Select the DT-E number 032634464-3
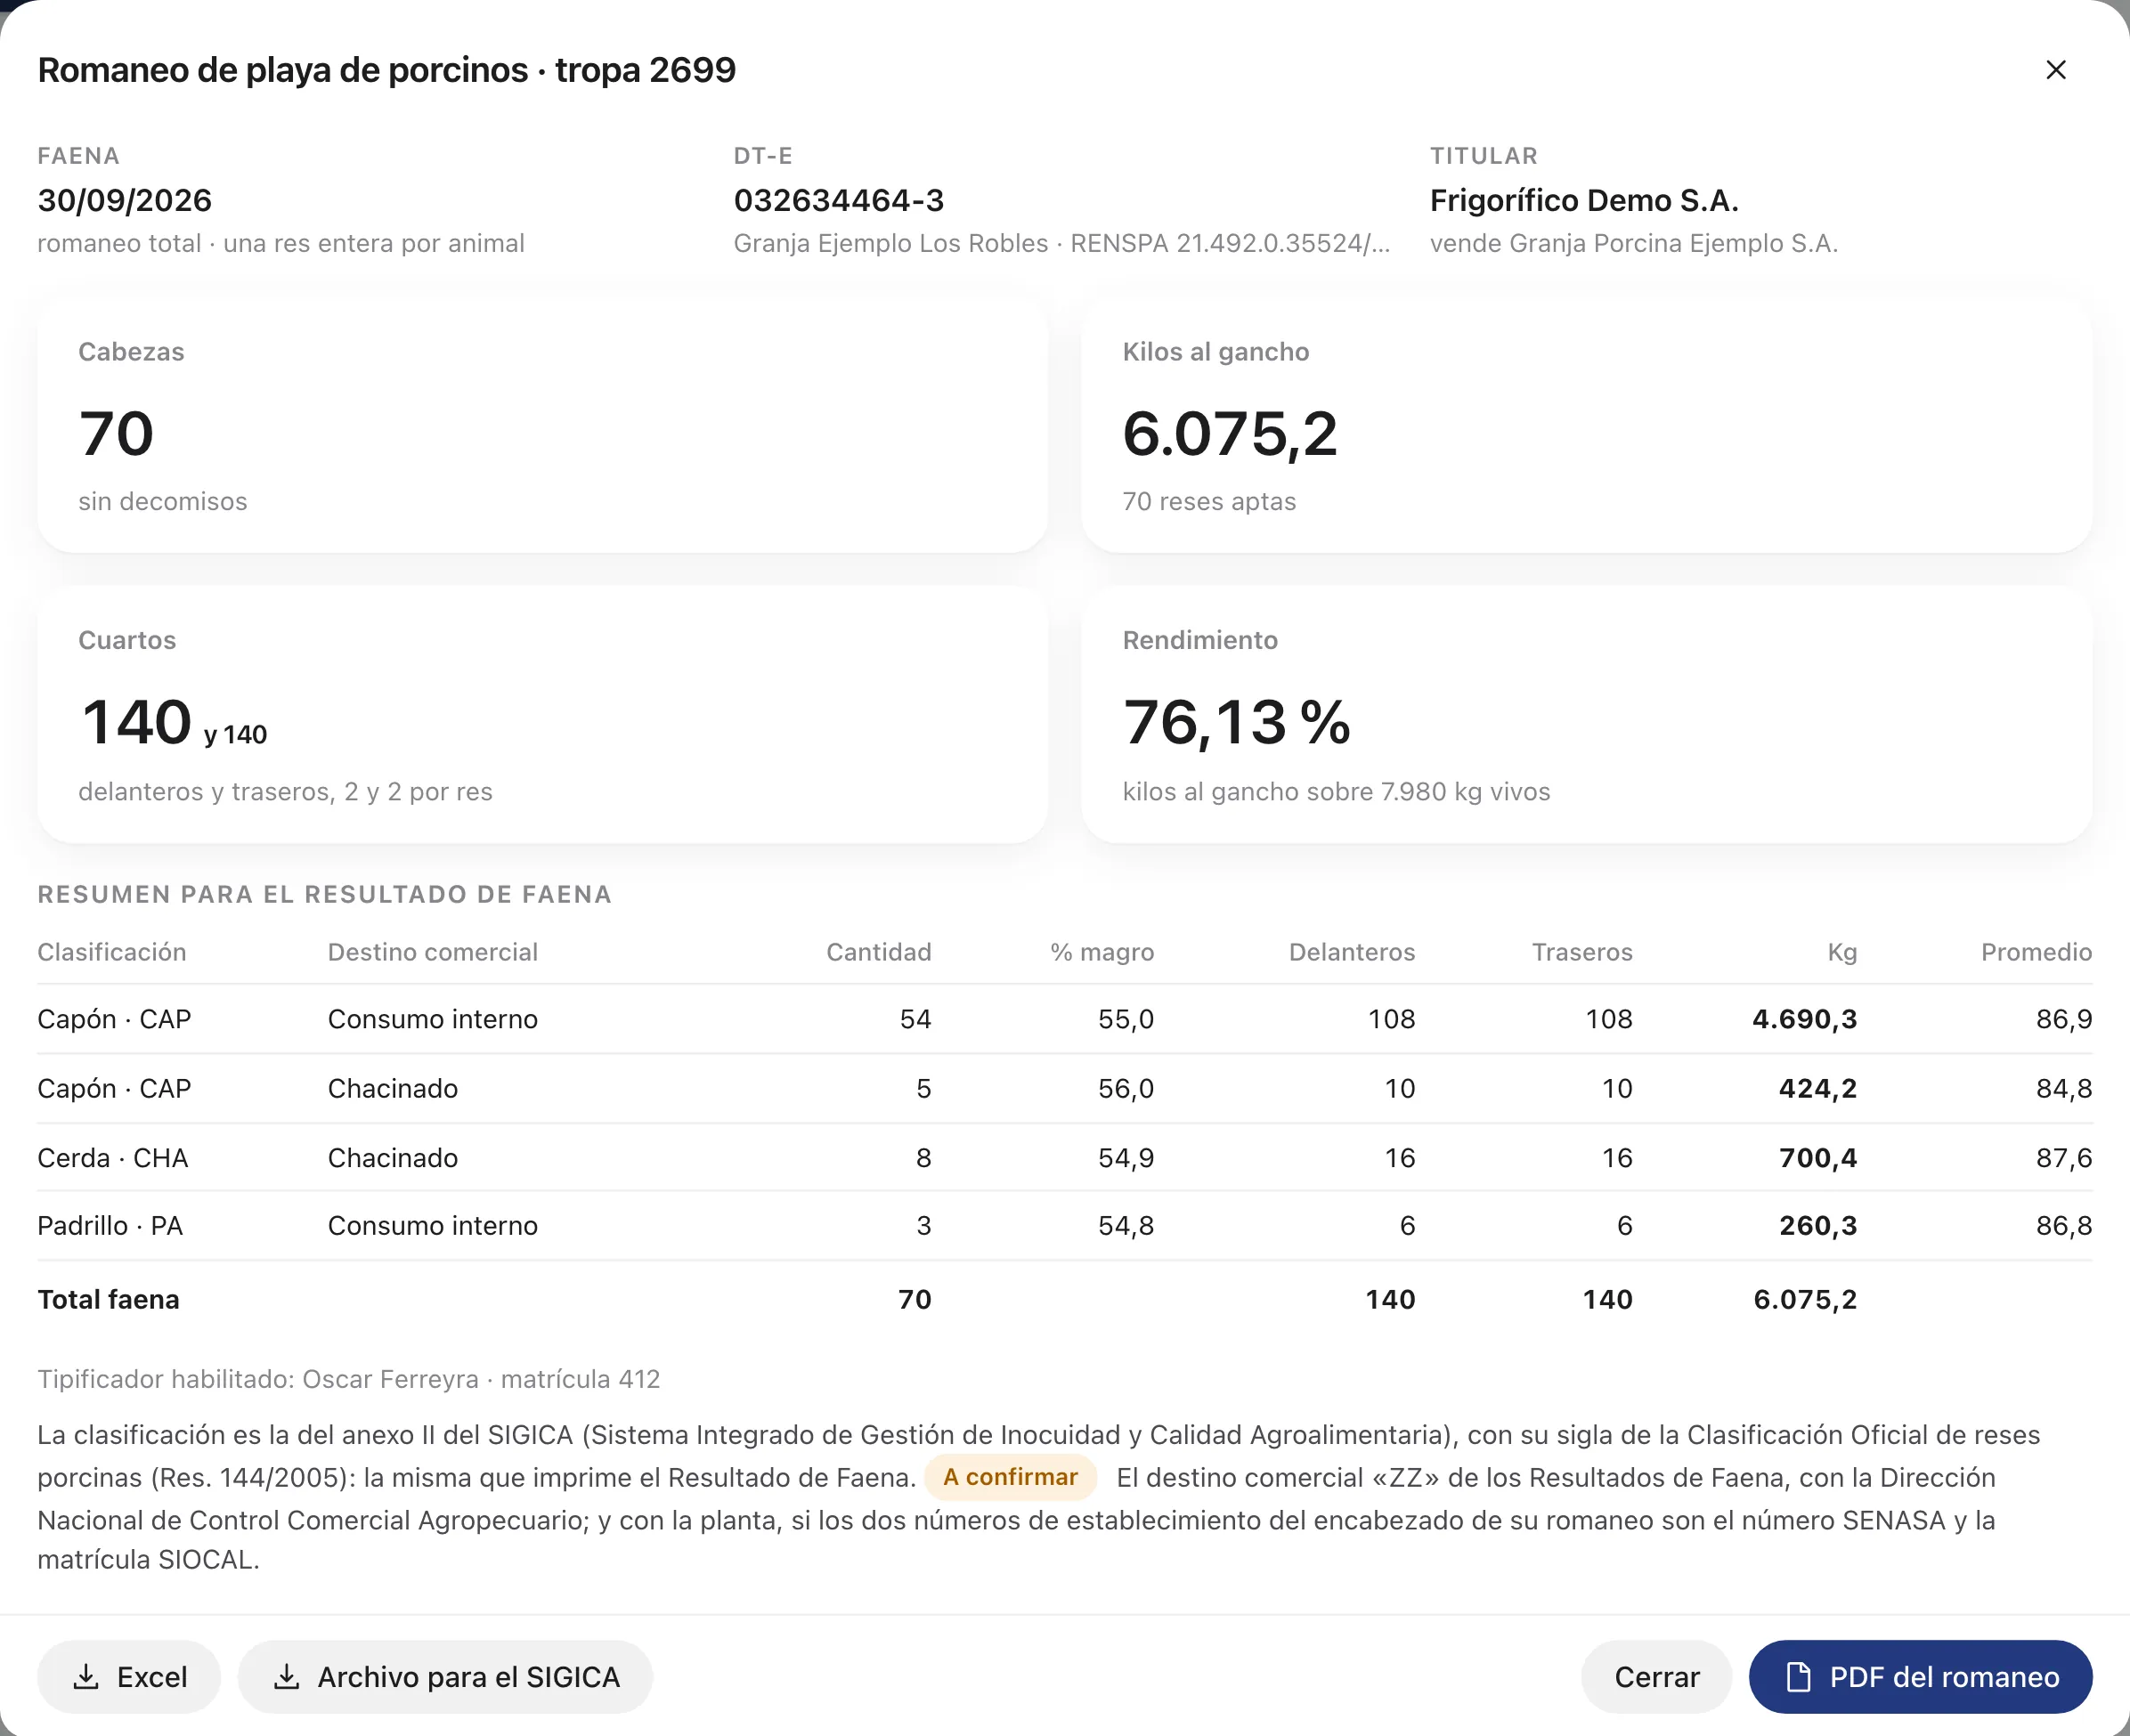The height and width of the screenshot is (1736, 2130). tap(839, 200)
